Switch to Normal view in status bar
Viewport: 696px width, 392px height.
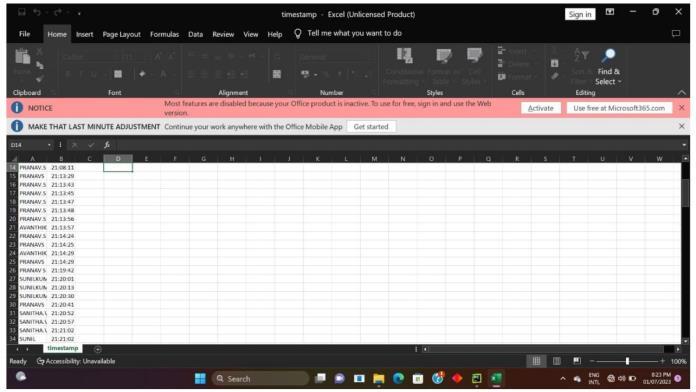pos(536,361)
